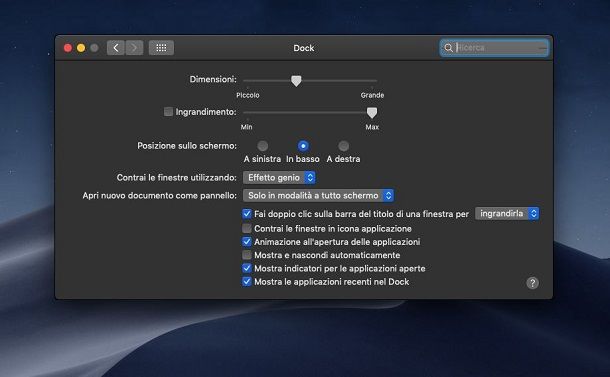610x377 pixels.
Task: Select the A destra radio button
Action: click(343, 146)
